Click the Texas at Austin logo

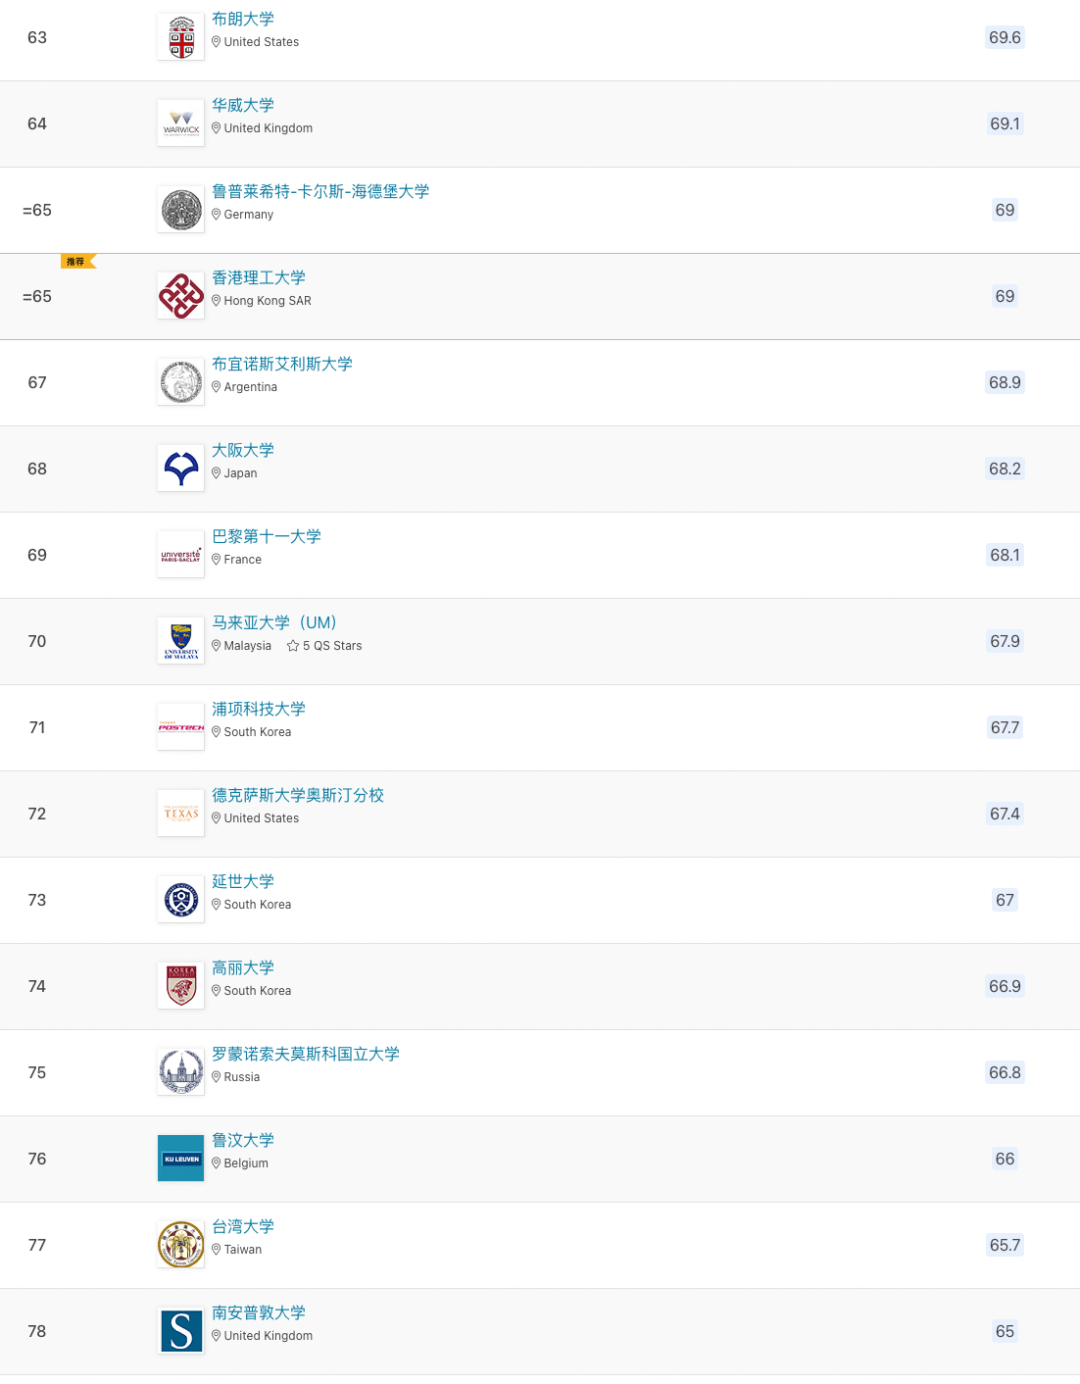tap(180, 812)
